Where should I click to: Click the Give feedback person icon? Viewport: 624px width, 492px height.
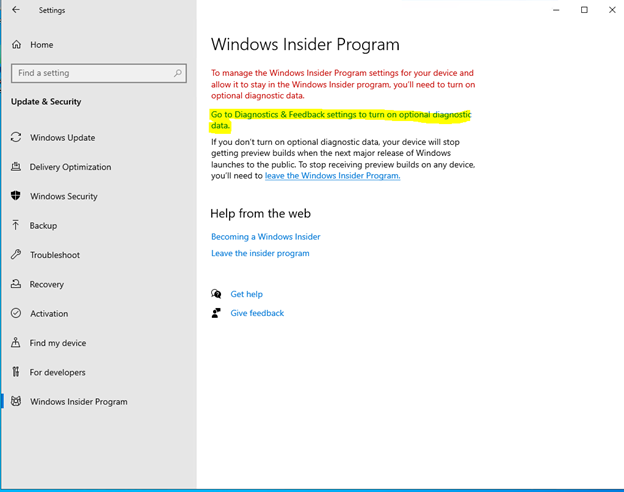point(216,313)
